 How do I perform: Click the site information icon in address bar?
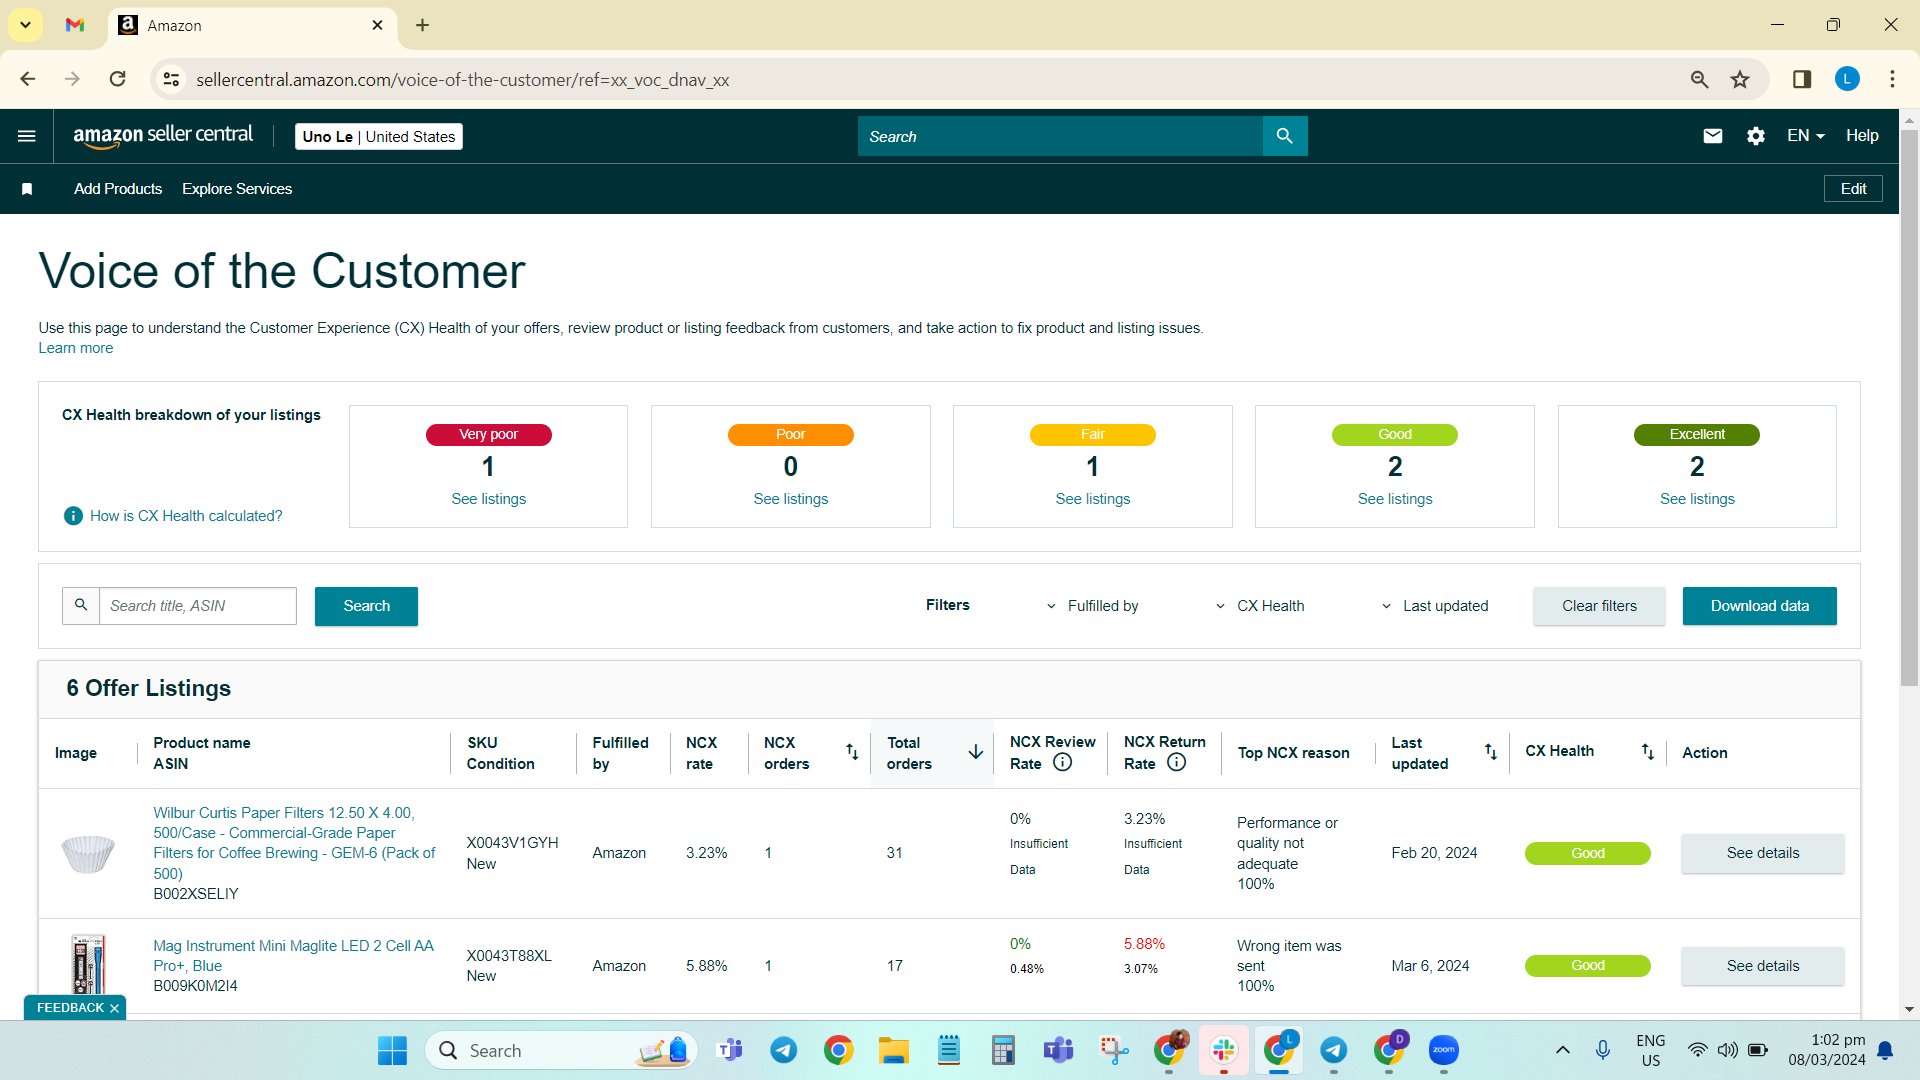[172, 79]
